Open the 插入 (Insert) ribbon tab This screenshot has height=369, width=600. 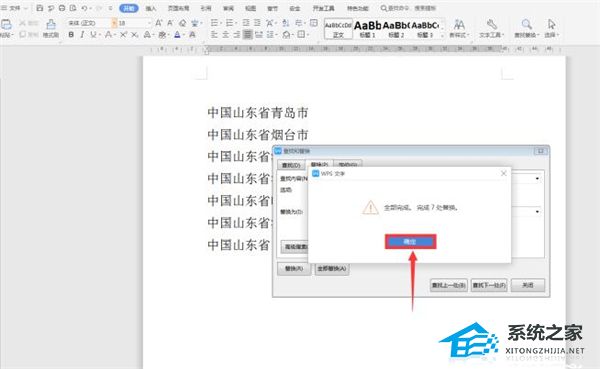(x=151, y=8)
